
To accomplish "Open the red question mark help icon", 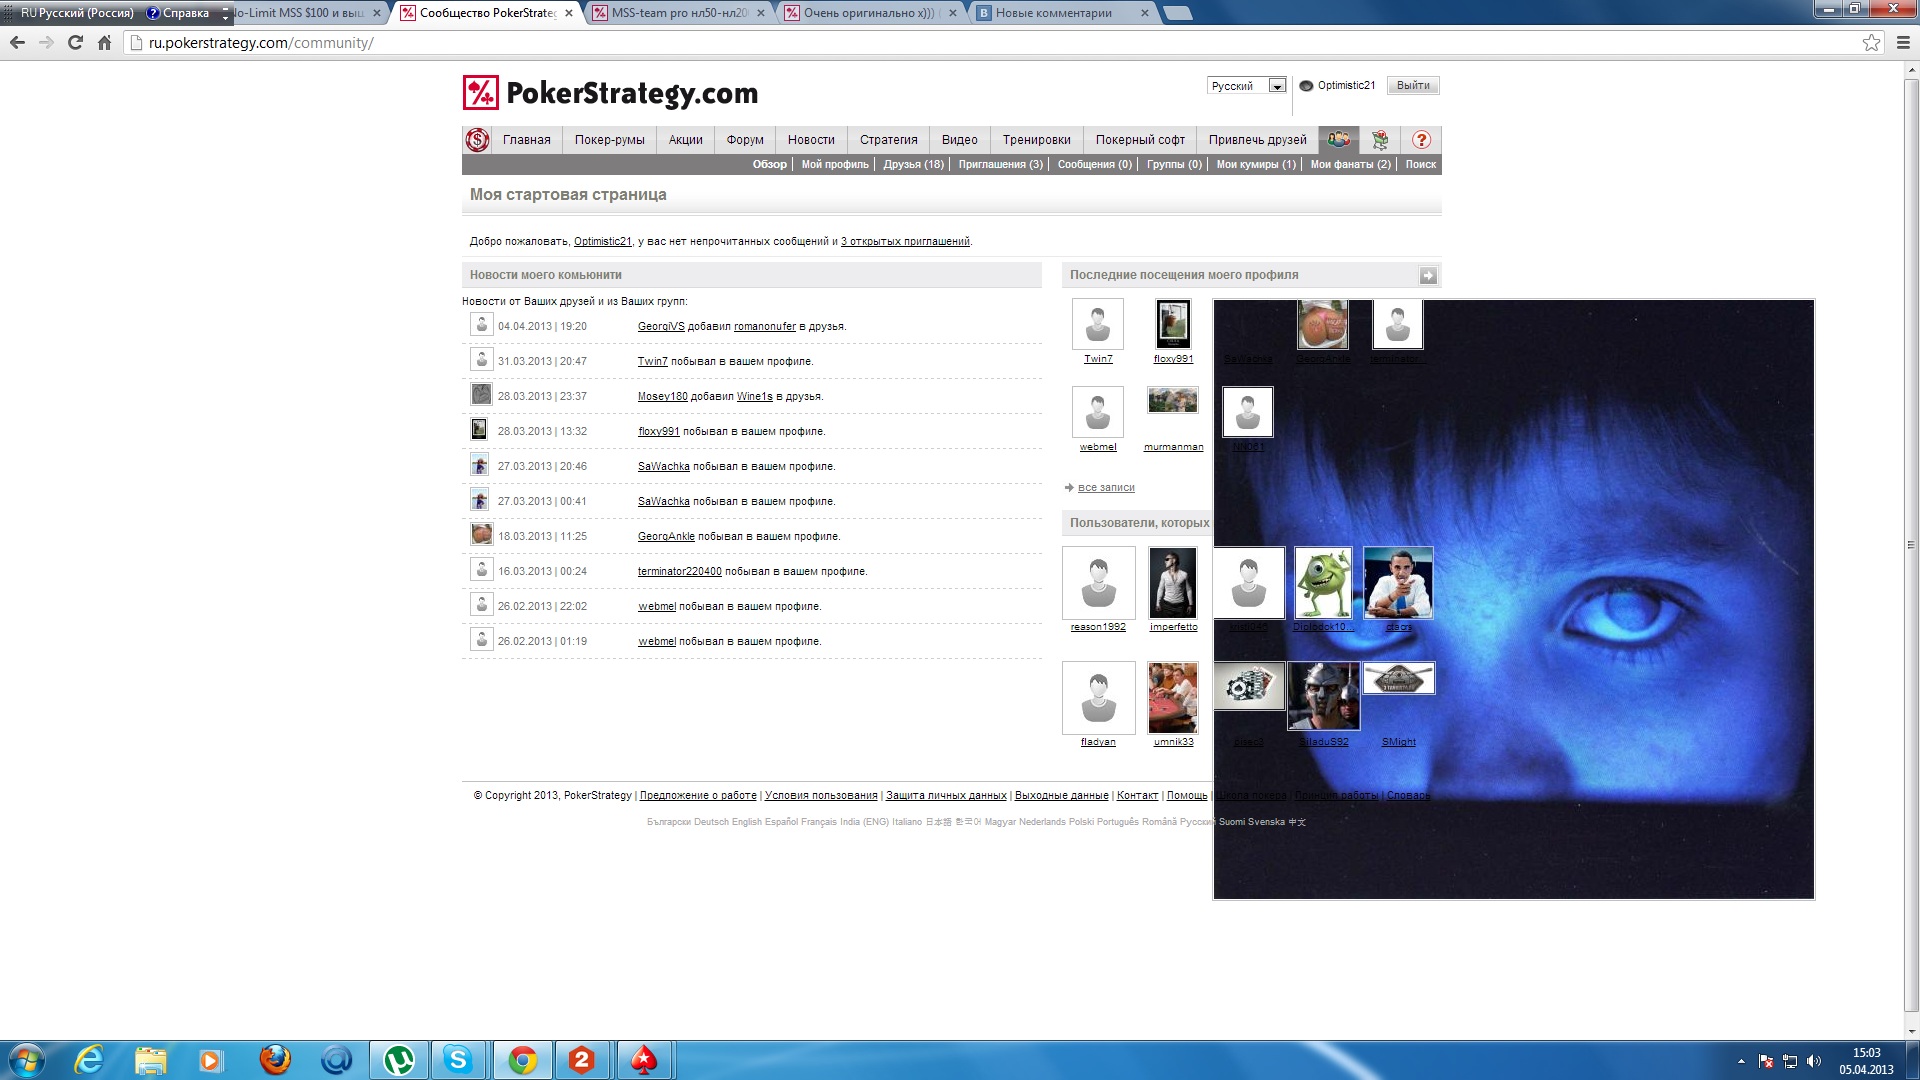I will coord(1421,140).
